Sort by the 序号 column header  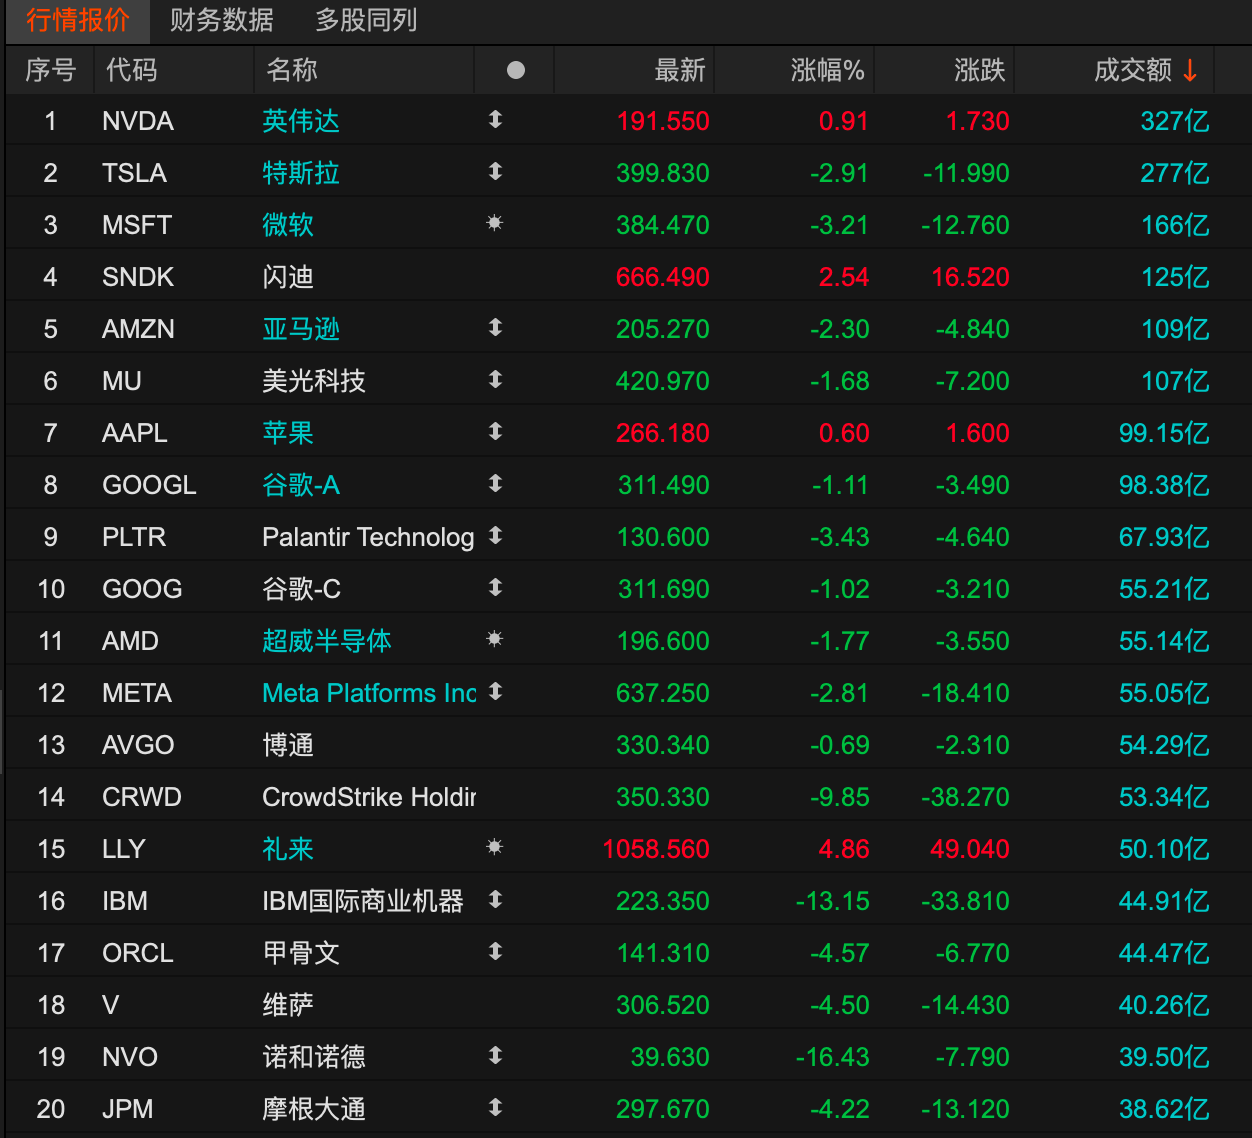point(50,70)
